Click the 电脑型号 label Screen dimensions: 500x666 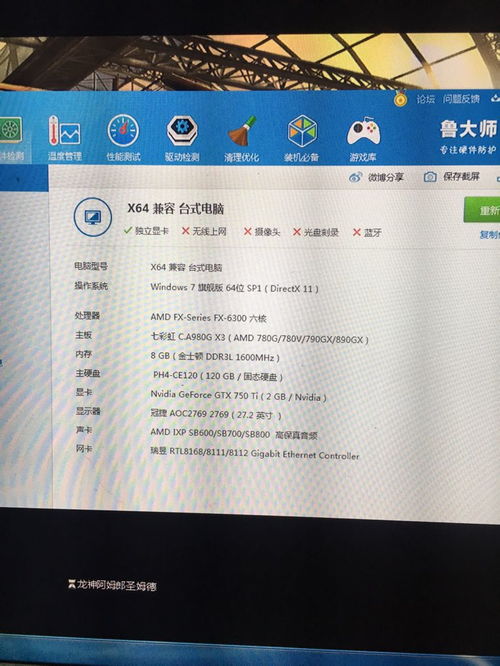[x=91, y=266]
